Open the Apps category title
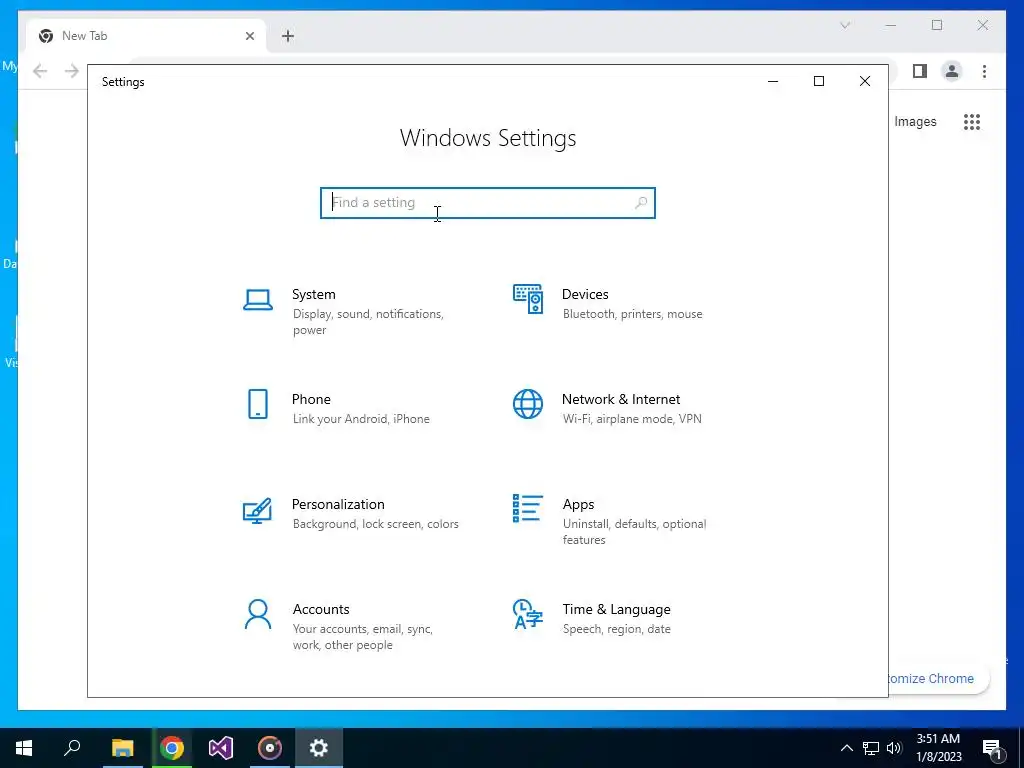The width and height of the screenshot is (1024, 768). click(x=579, y=504)
